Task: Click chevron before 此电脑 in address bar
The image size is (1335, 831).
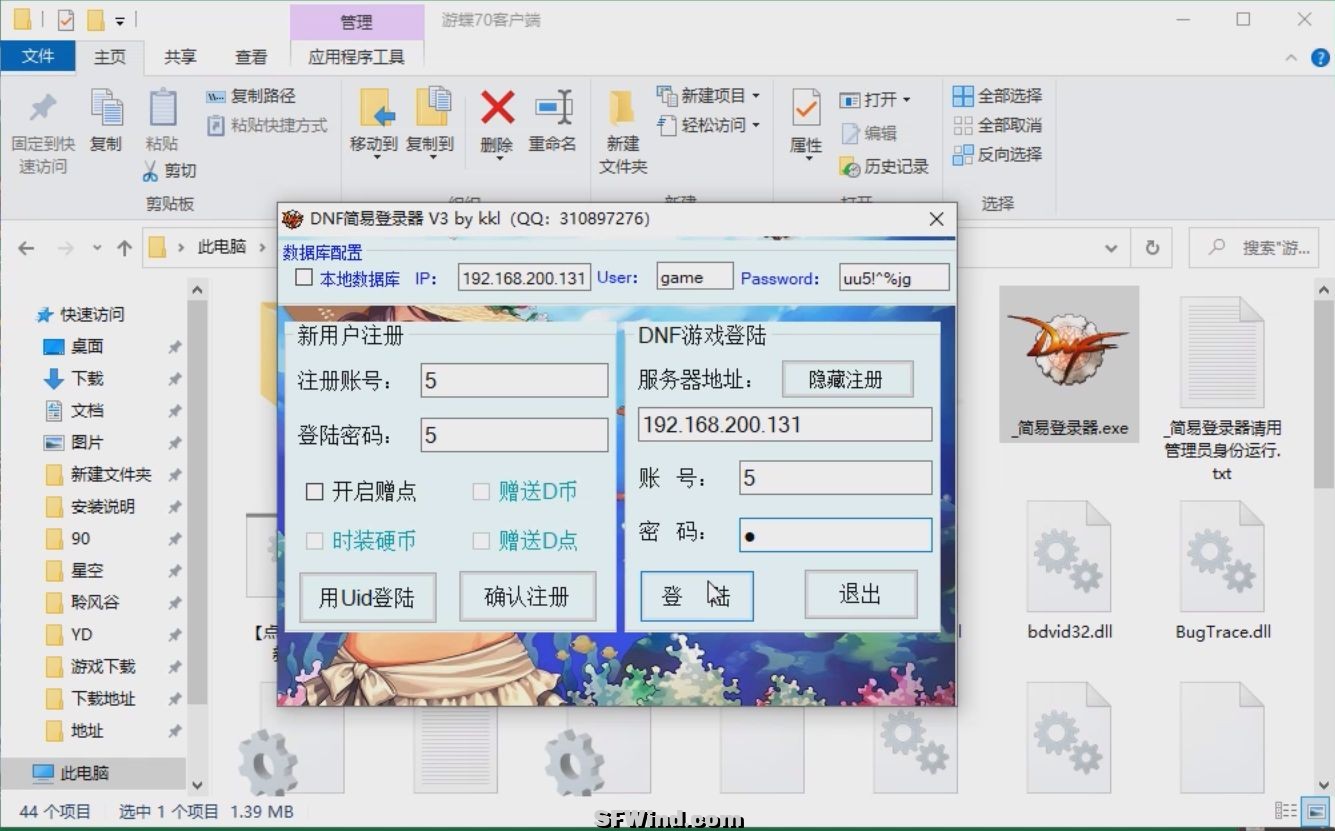Action: 181,248
